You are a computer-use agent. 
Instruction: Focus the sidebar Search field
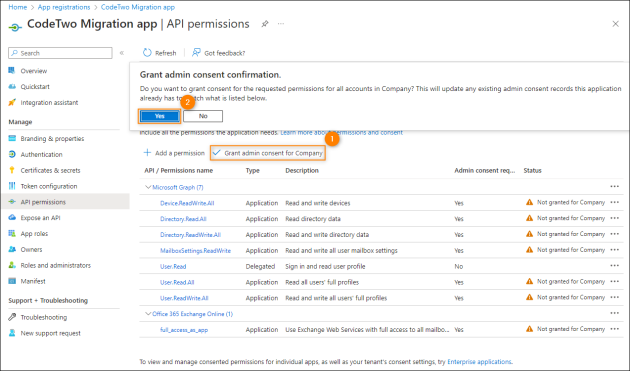(x=60, y=53)
